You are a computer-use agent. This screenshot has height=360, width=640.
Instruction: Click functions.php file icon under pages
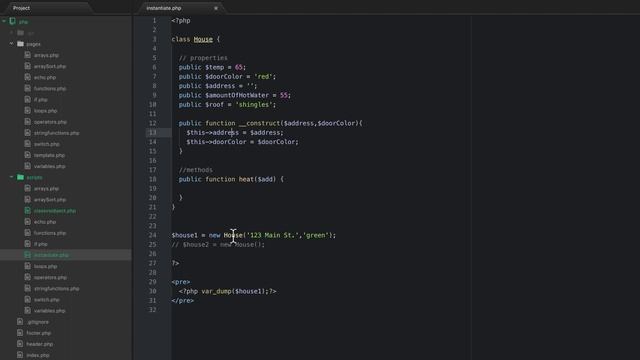pos(27,88)
